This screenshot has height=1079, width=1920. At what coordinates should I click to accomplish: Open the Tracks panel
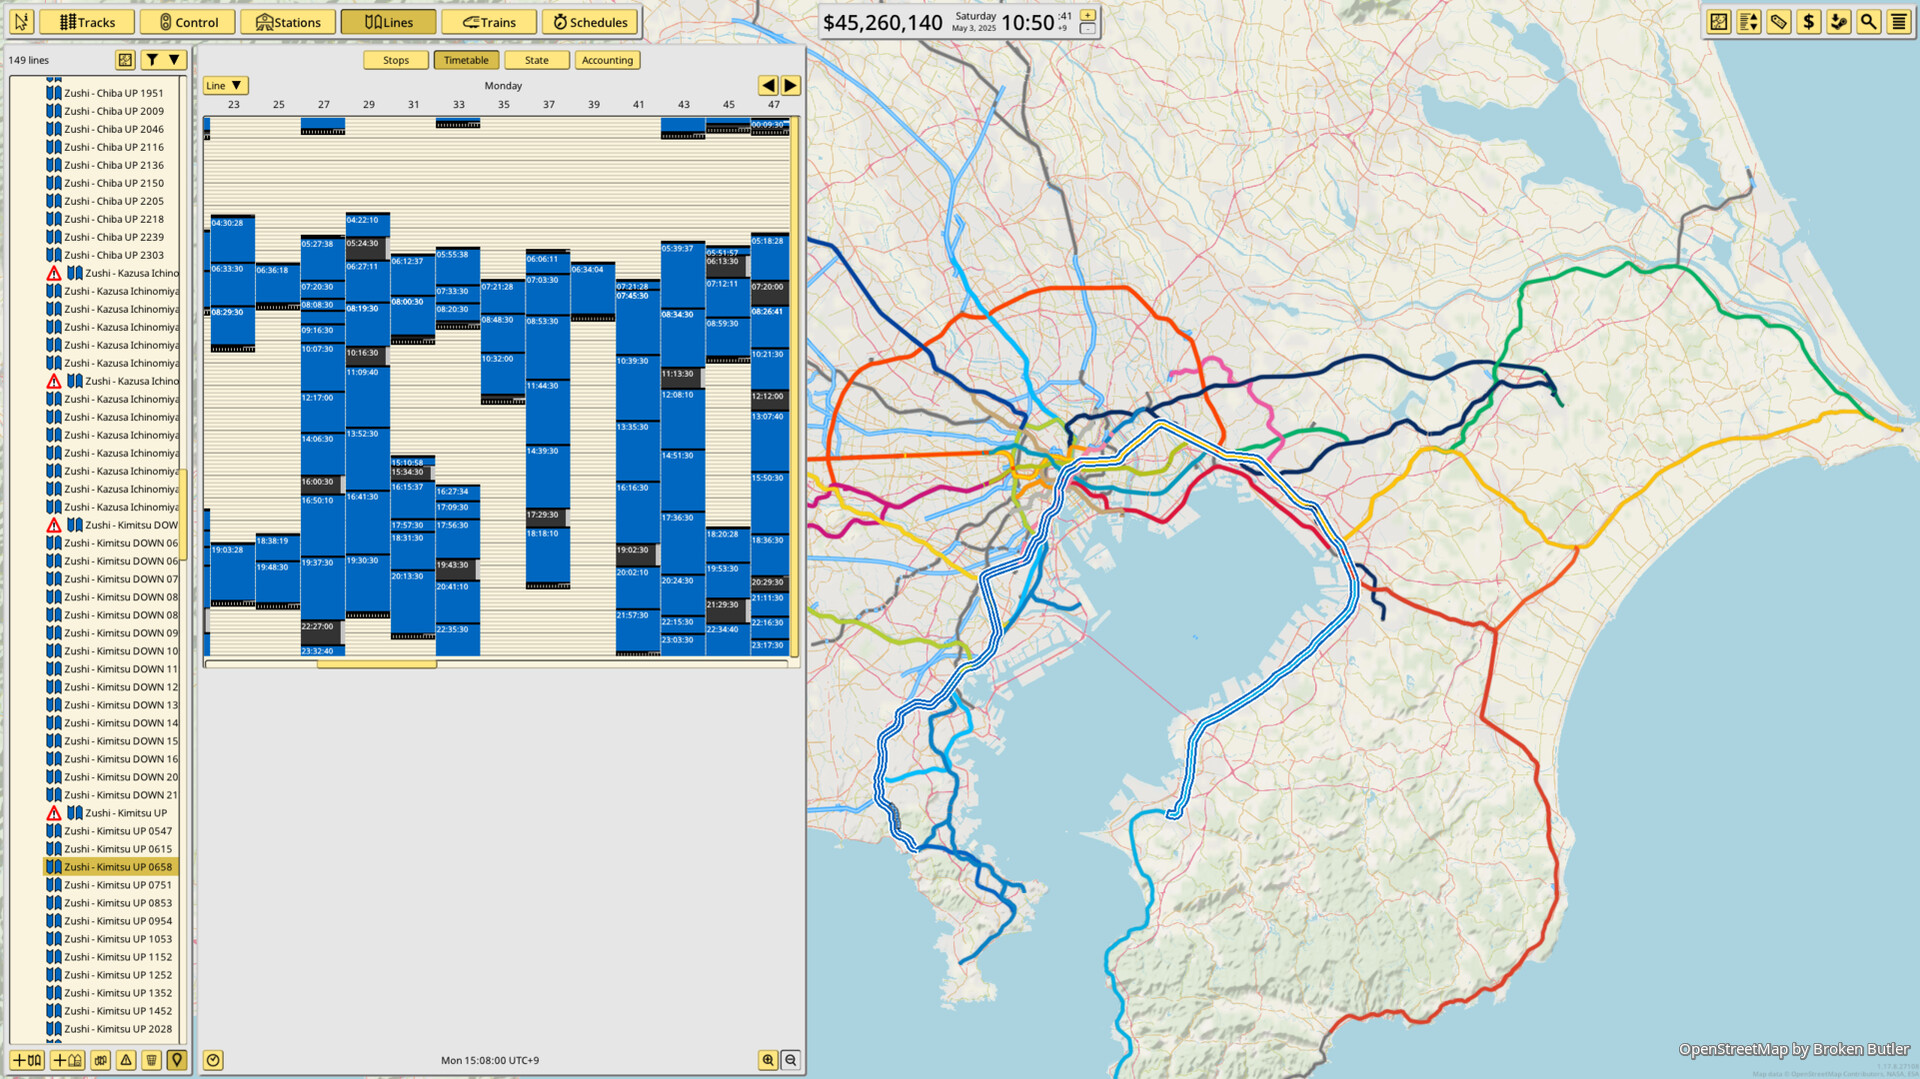(86, 21)
